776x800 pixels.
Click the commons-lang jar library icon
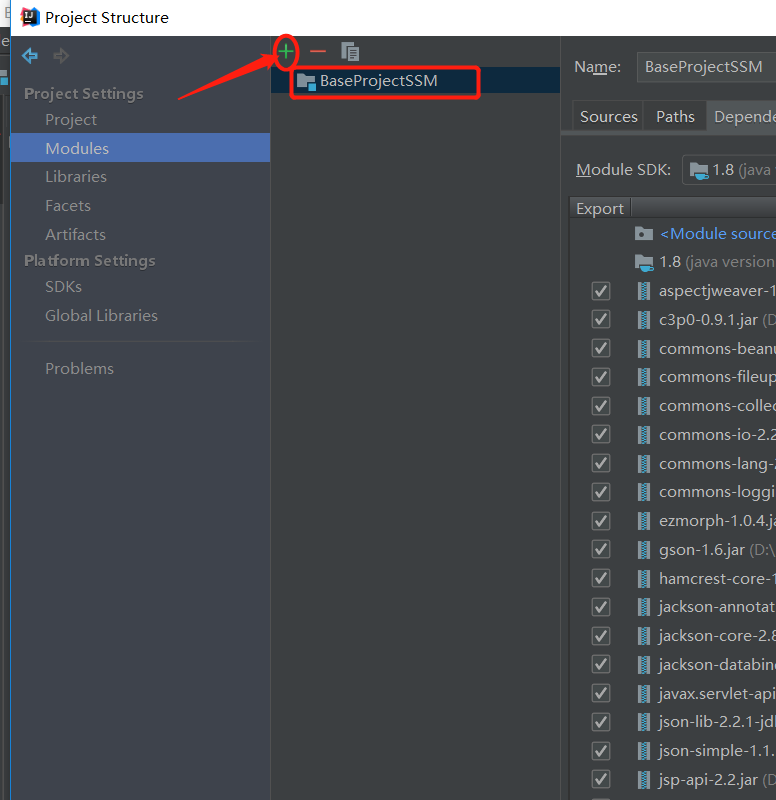click(x=644, y=464)
